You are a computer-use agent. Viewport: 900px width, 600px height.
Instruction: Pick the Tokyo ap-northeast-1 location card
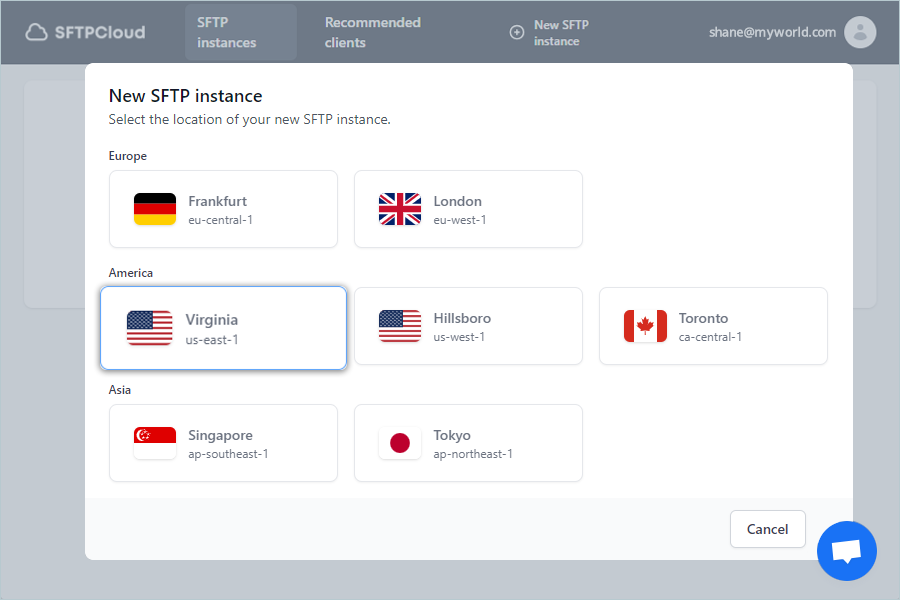tap(468, 443)
